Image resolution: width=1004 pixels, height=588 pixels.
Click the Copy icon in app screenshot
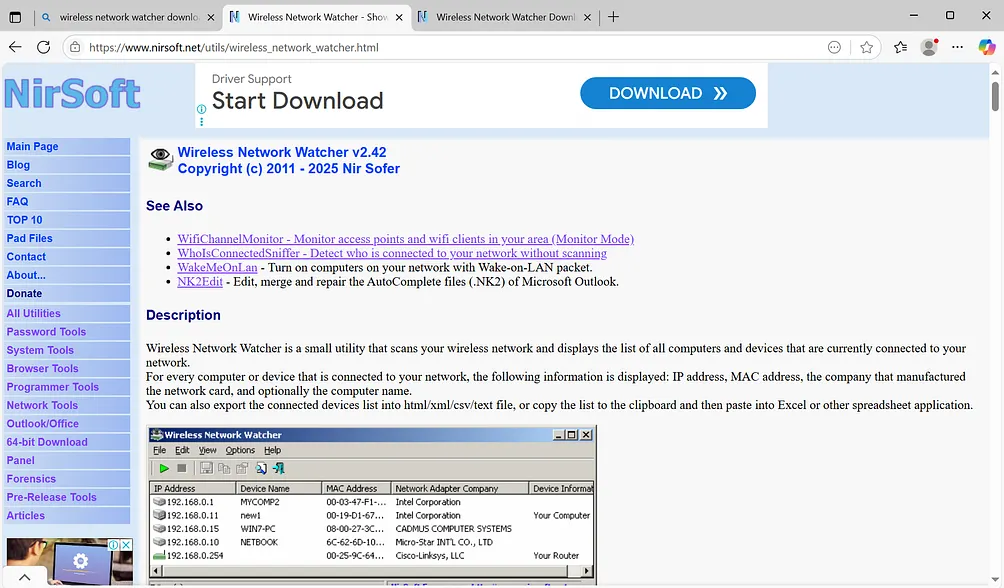click(x=223, y=468)
